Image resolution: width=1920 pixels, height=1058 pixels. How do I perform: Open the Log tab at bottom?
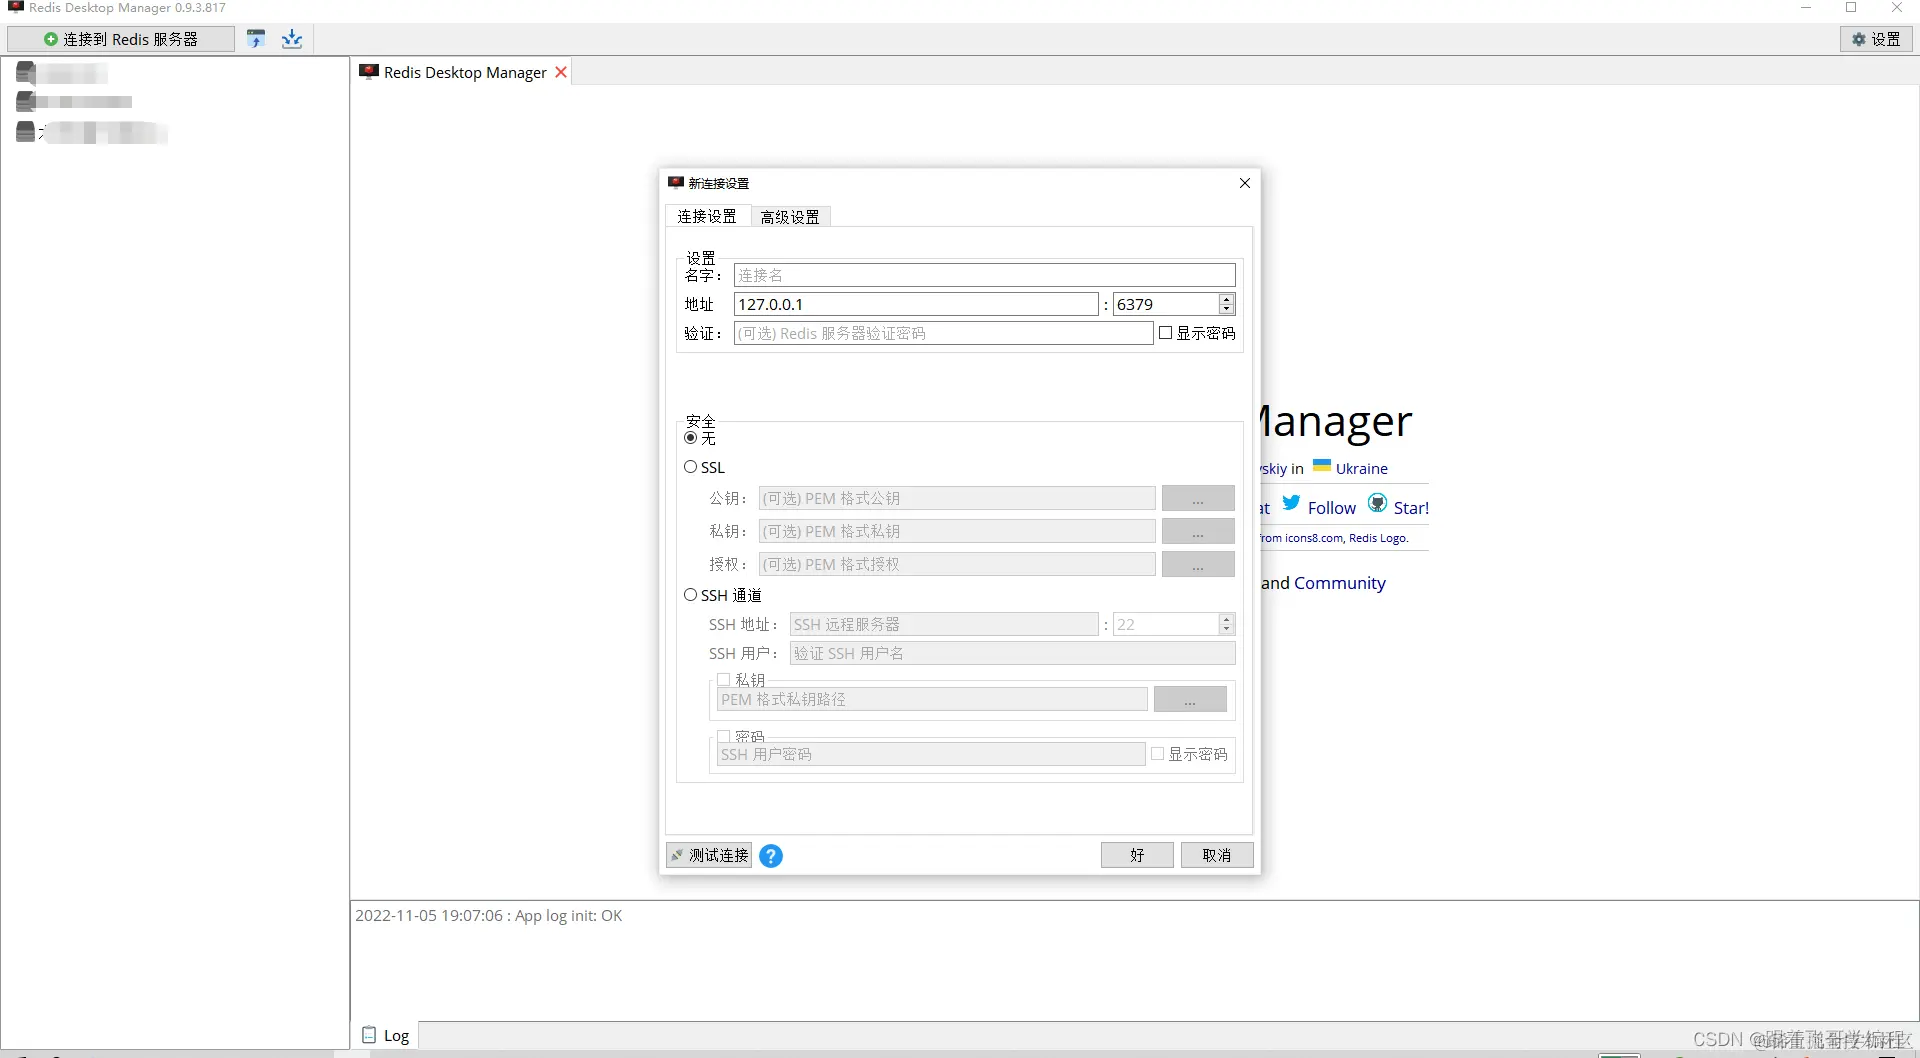click(386, 1035)
